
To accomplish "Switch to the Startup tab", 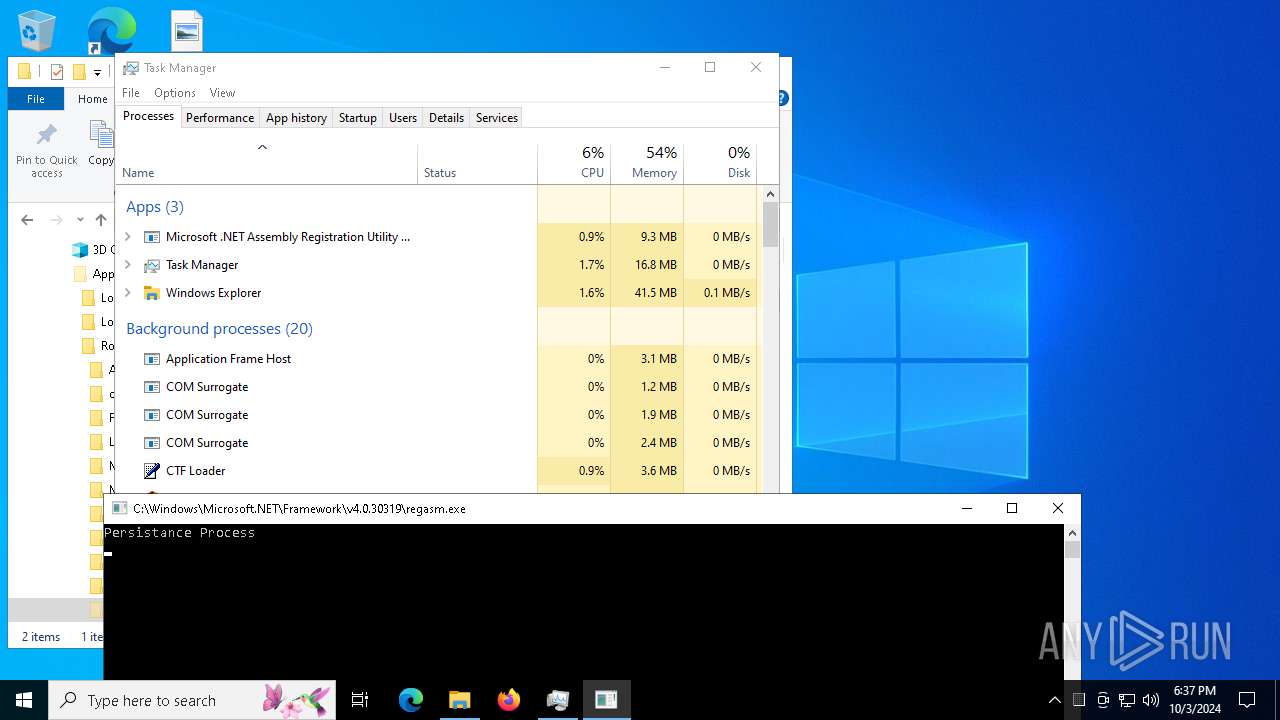I will coord(357,118).
